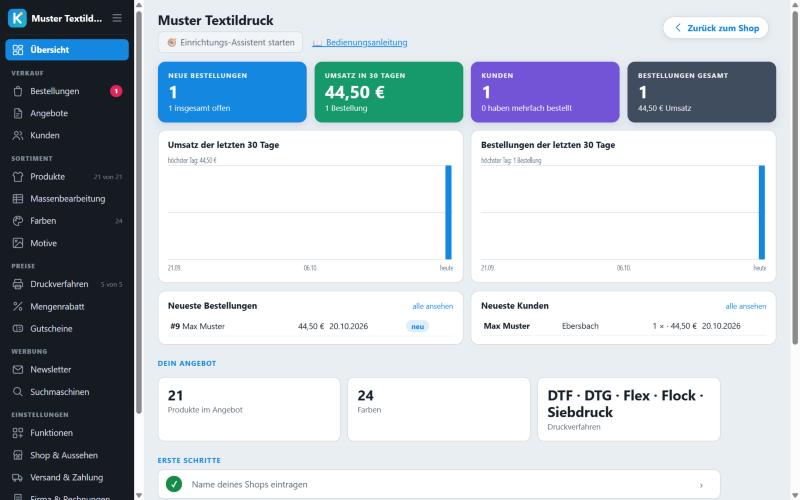Click the Bestellungen shopping bag icon
Screen dimensions: 800x500
[18, 91]
